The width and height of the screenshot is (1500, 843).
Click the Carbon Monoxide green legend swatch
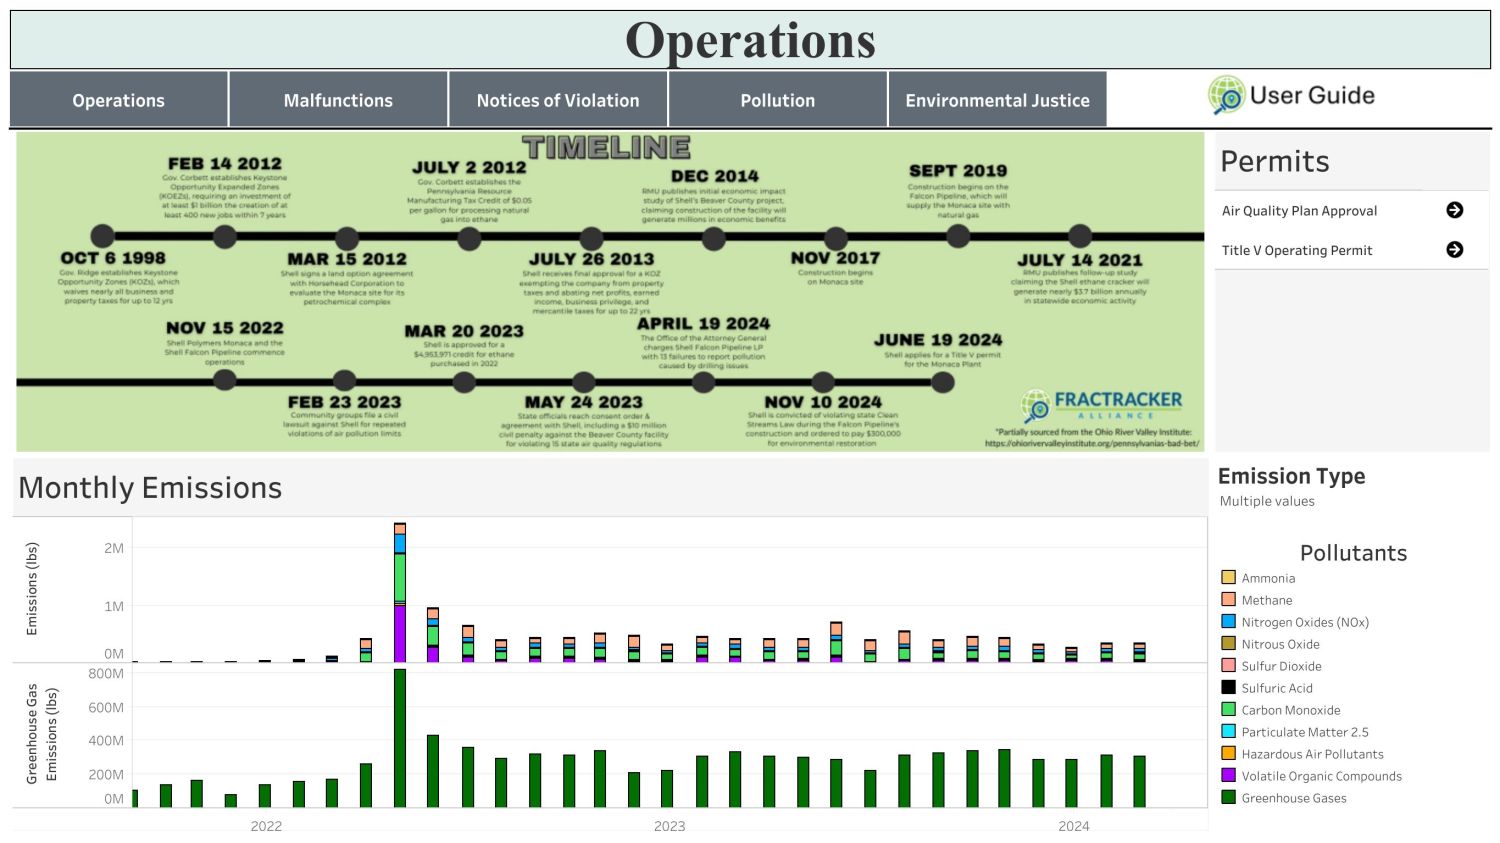coord(1228,710)
